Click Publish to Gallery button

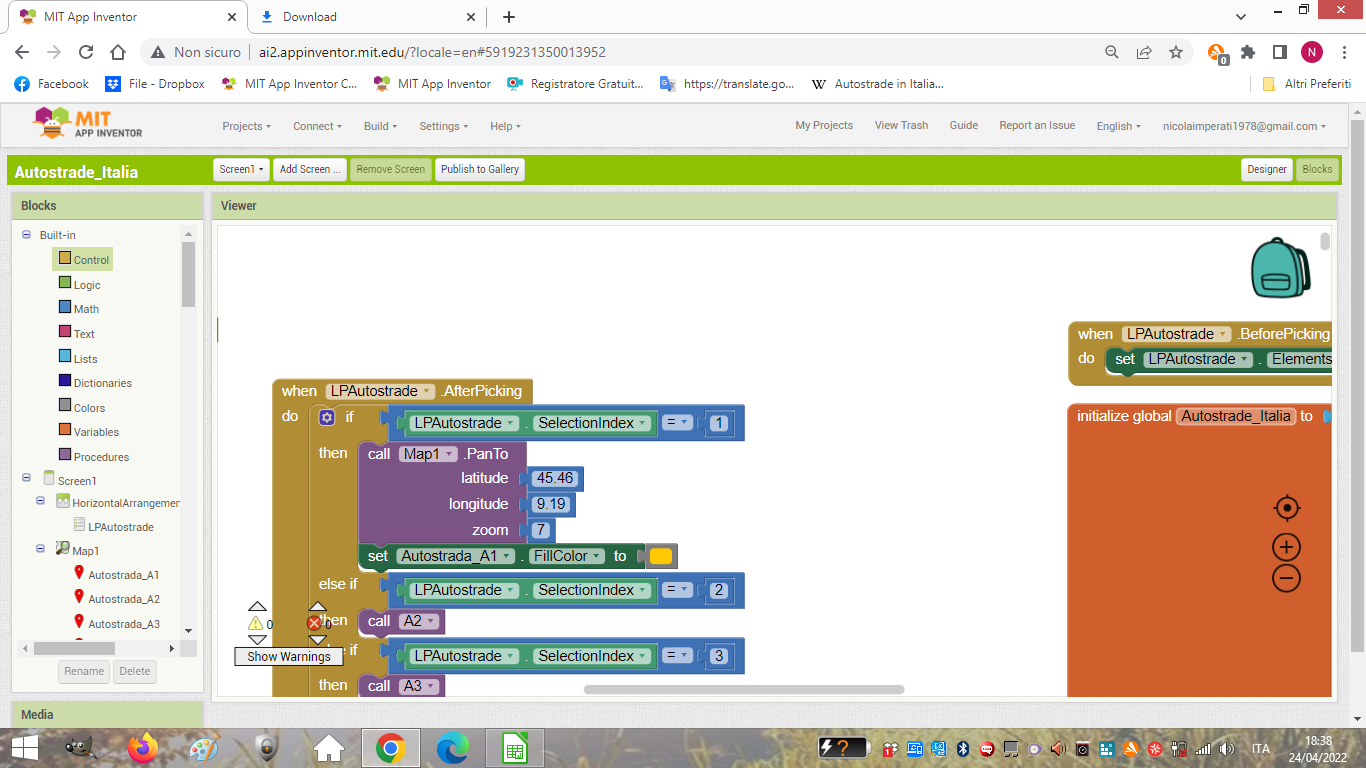tap(480, 169)
